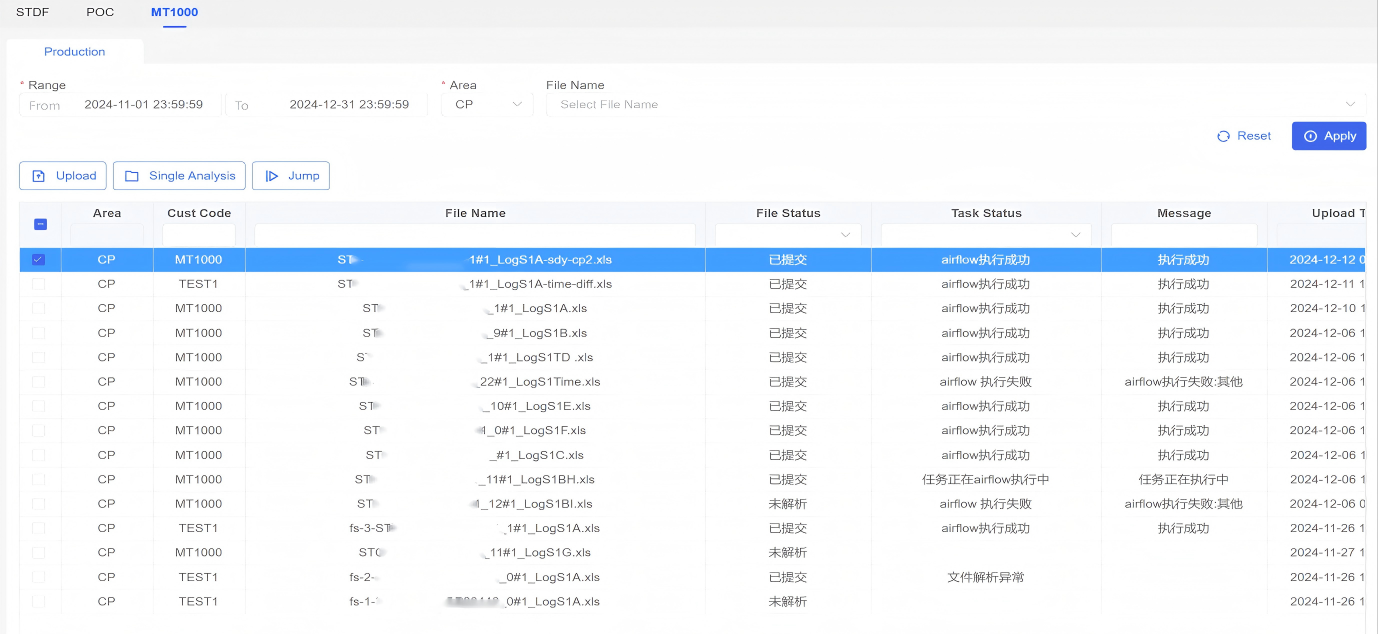Click task status 任务正在airflow执行中
Image resolution: width=1378 pixels, height=634 pixels.
(986, 479)
